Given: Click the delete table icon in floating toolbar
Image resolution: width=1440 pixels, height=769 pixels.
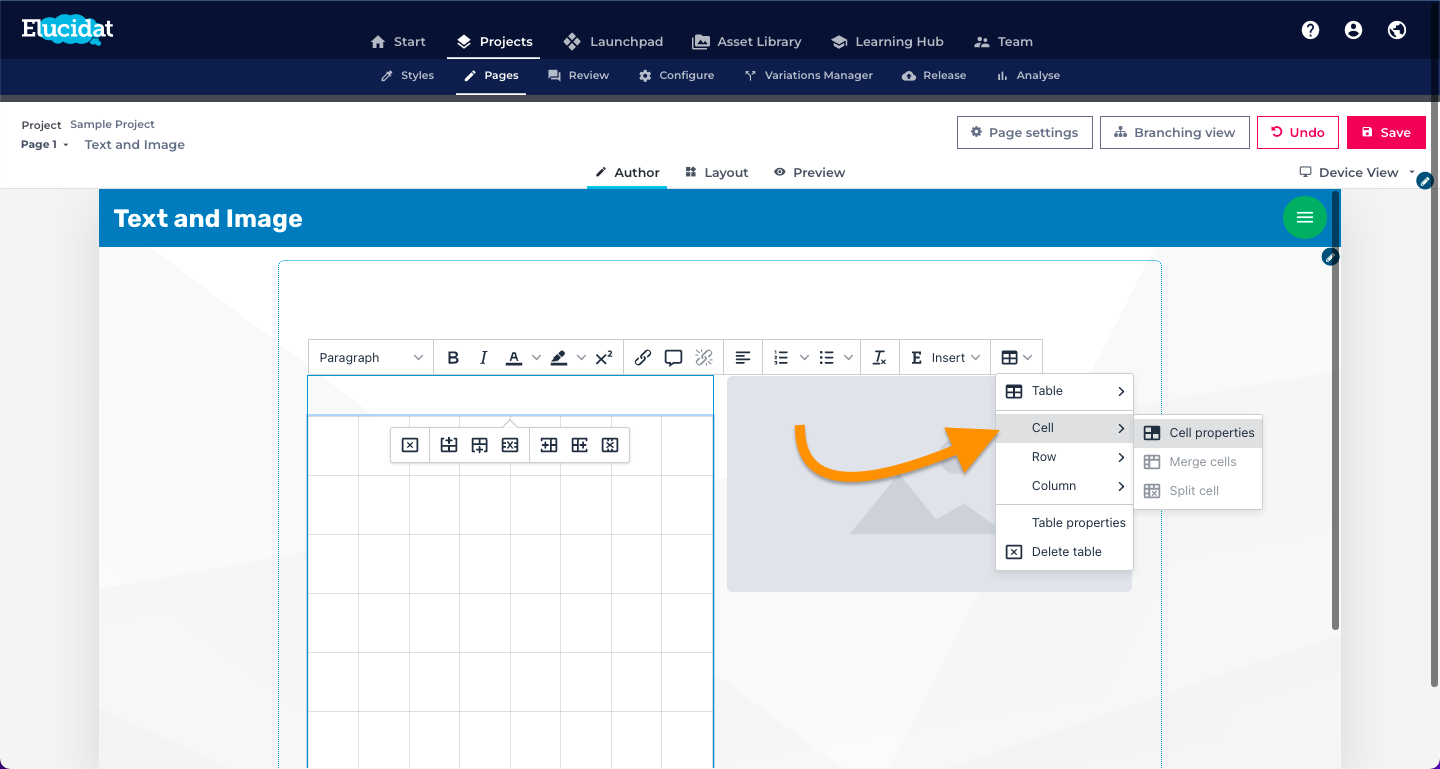Looking at the screenshot, I should (410, 445).
